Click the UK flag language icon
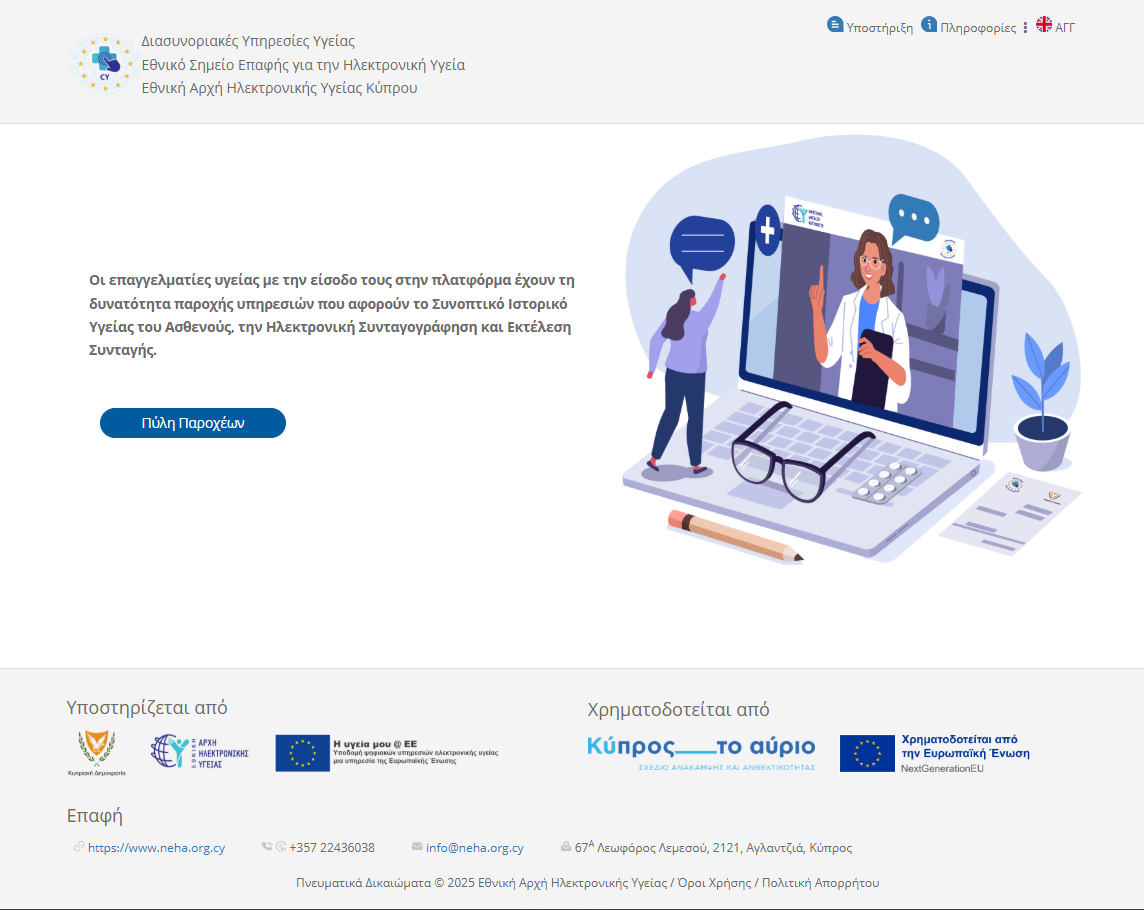 point(1044,25)
